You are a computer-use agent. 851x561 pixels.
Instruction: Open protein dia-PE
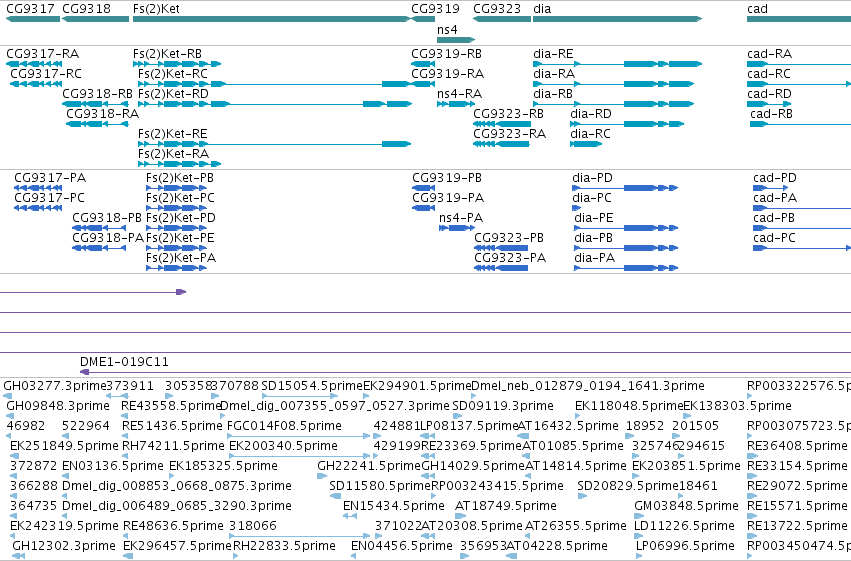[x=594, y=218]
